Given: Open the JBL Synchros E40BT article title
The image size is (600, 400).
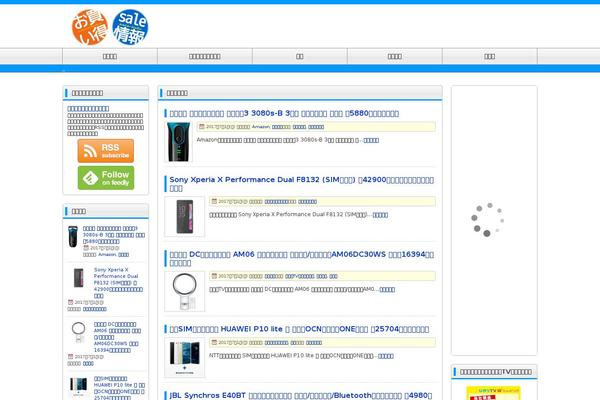Looking at the screenshot, I should point(301,395).
